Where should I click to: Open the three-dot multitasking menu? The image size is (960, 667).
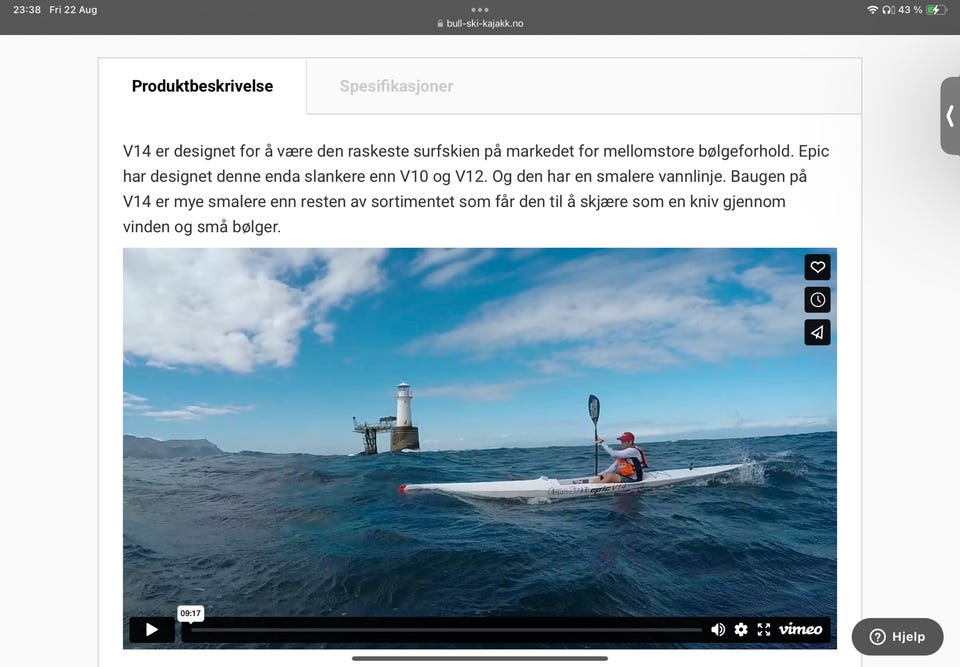coord(480,9)
